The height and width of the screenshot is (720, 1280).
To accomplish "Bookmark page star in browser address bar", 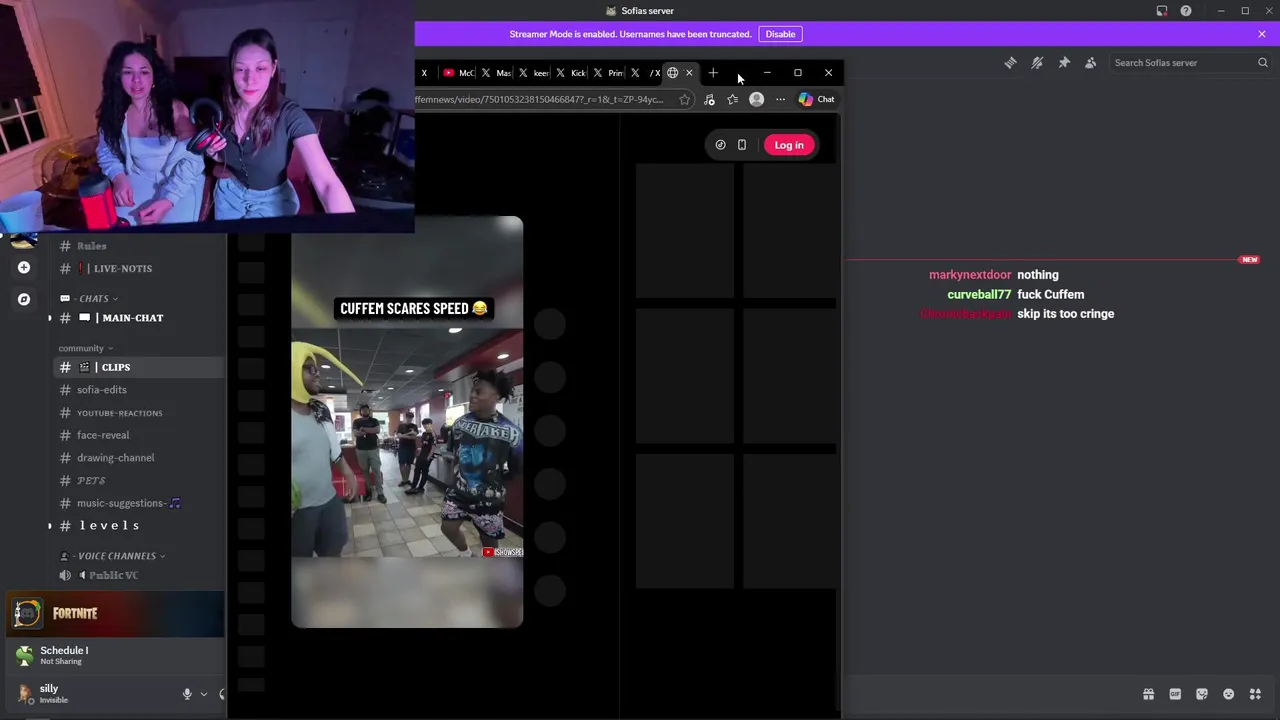I will point(684,100).
